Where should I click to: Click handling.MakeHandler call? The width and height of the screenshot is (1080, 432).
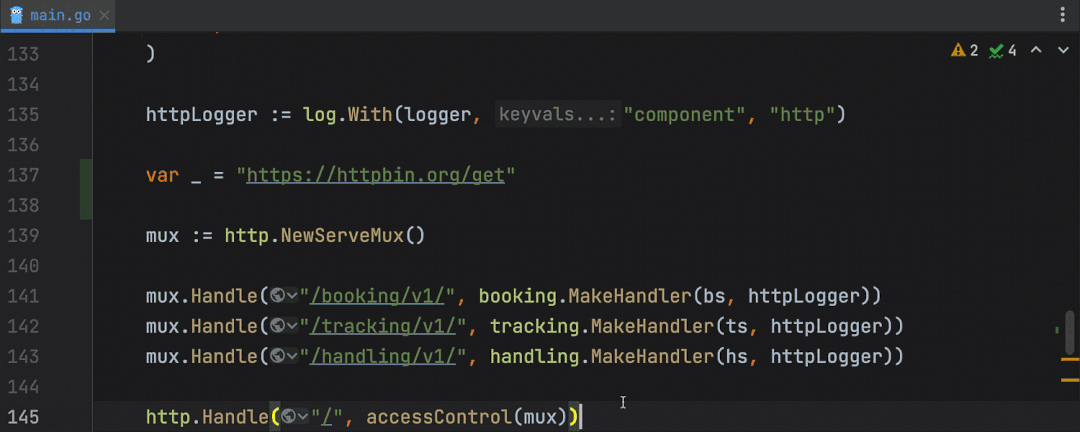coord(601,357)
